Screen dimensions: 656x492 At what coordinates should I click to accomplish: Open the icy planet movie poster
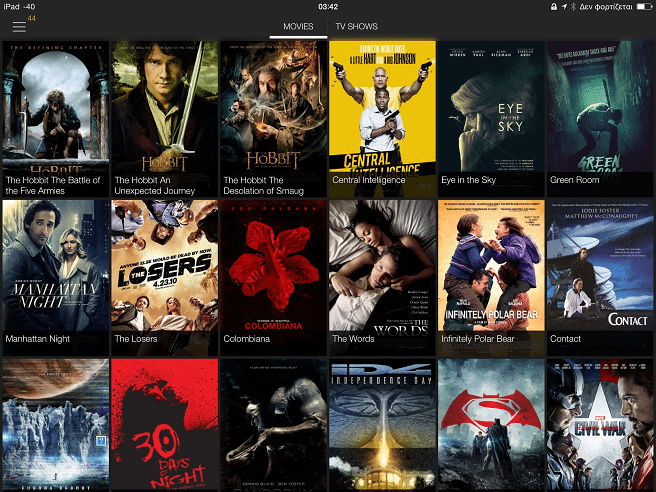coord(56,425)
